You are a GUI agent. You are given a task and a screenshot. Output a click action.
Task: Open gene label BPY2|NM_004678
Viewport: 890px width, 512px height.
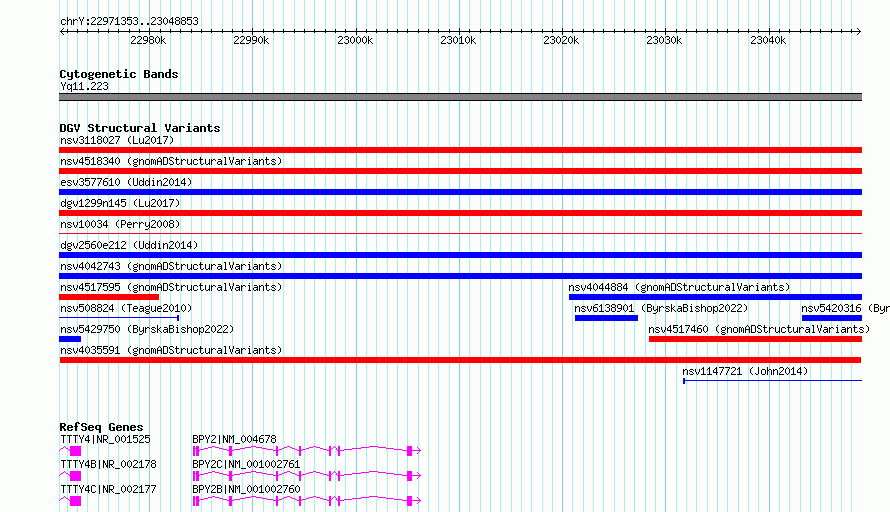[x=234, y=439]
